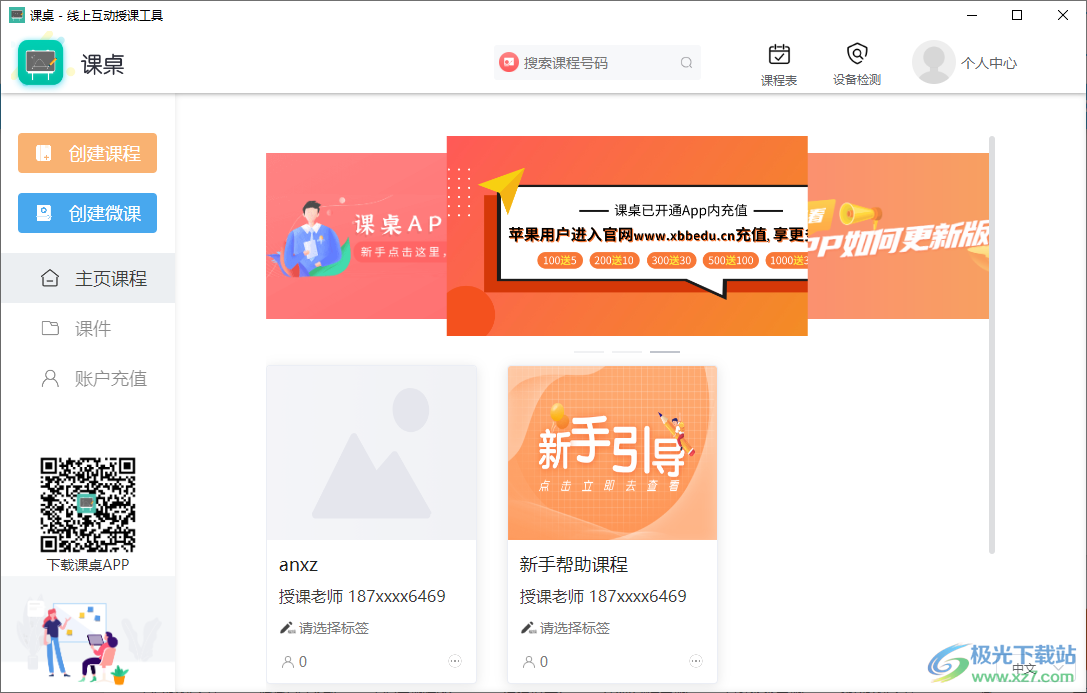Click the 下载课桌APP QR code

coord(87,505)
